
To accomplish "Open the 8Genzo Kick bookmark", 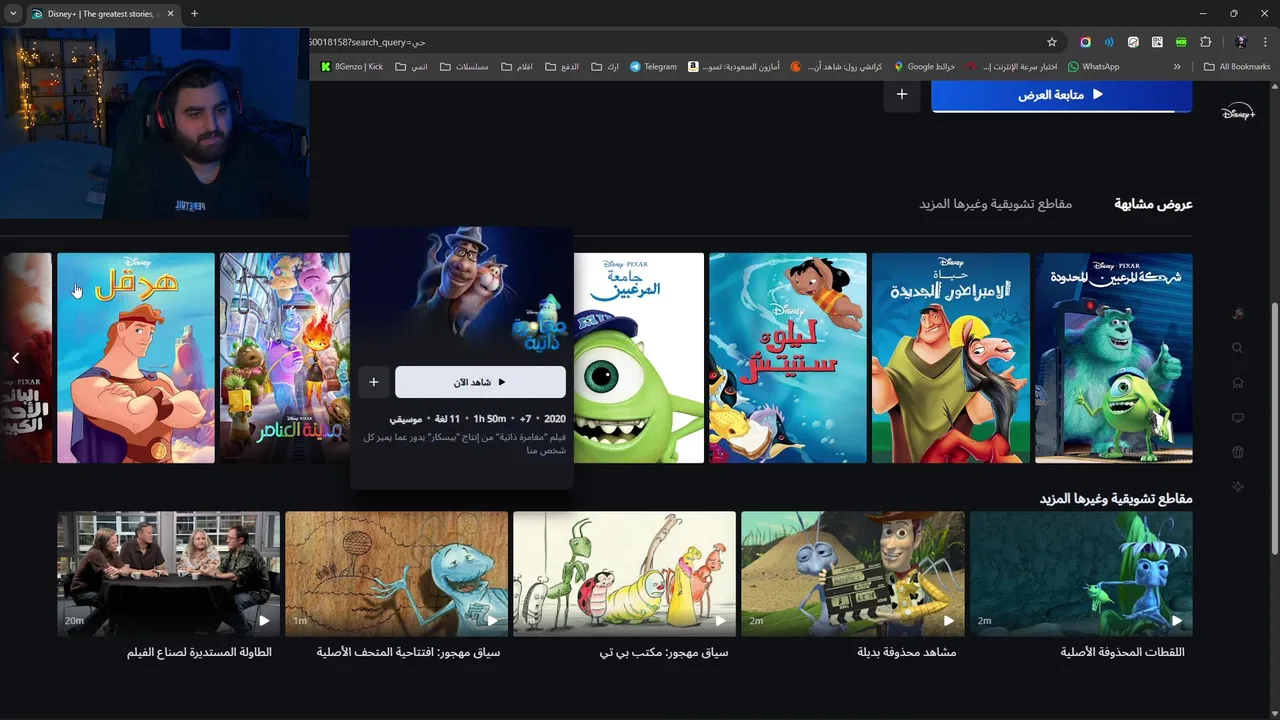I will [352, 67].
